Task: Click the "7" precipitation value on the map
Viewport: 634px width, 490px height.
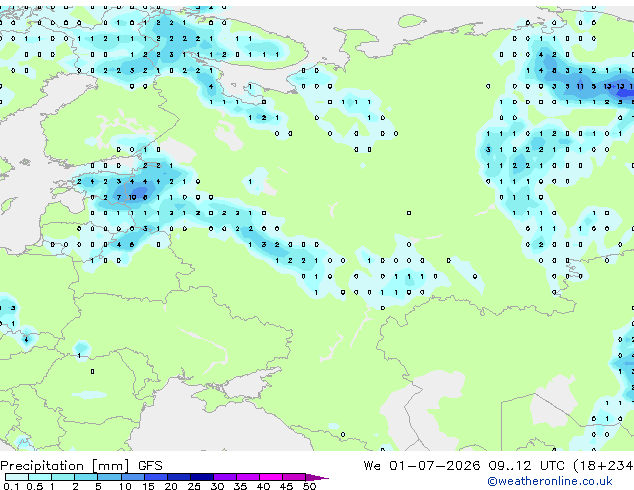Action: pos(119,197)
